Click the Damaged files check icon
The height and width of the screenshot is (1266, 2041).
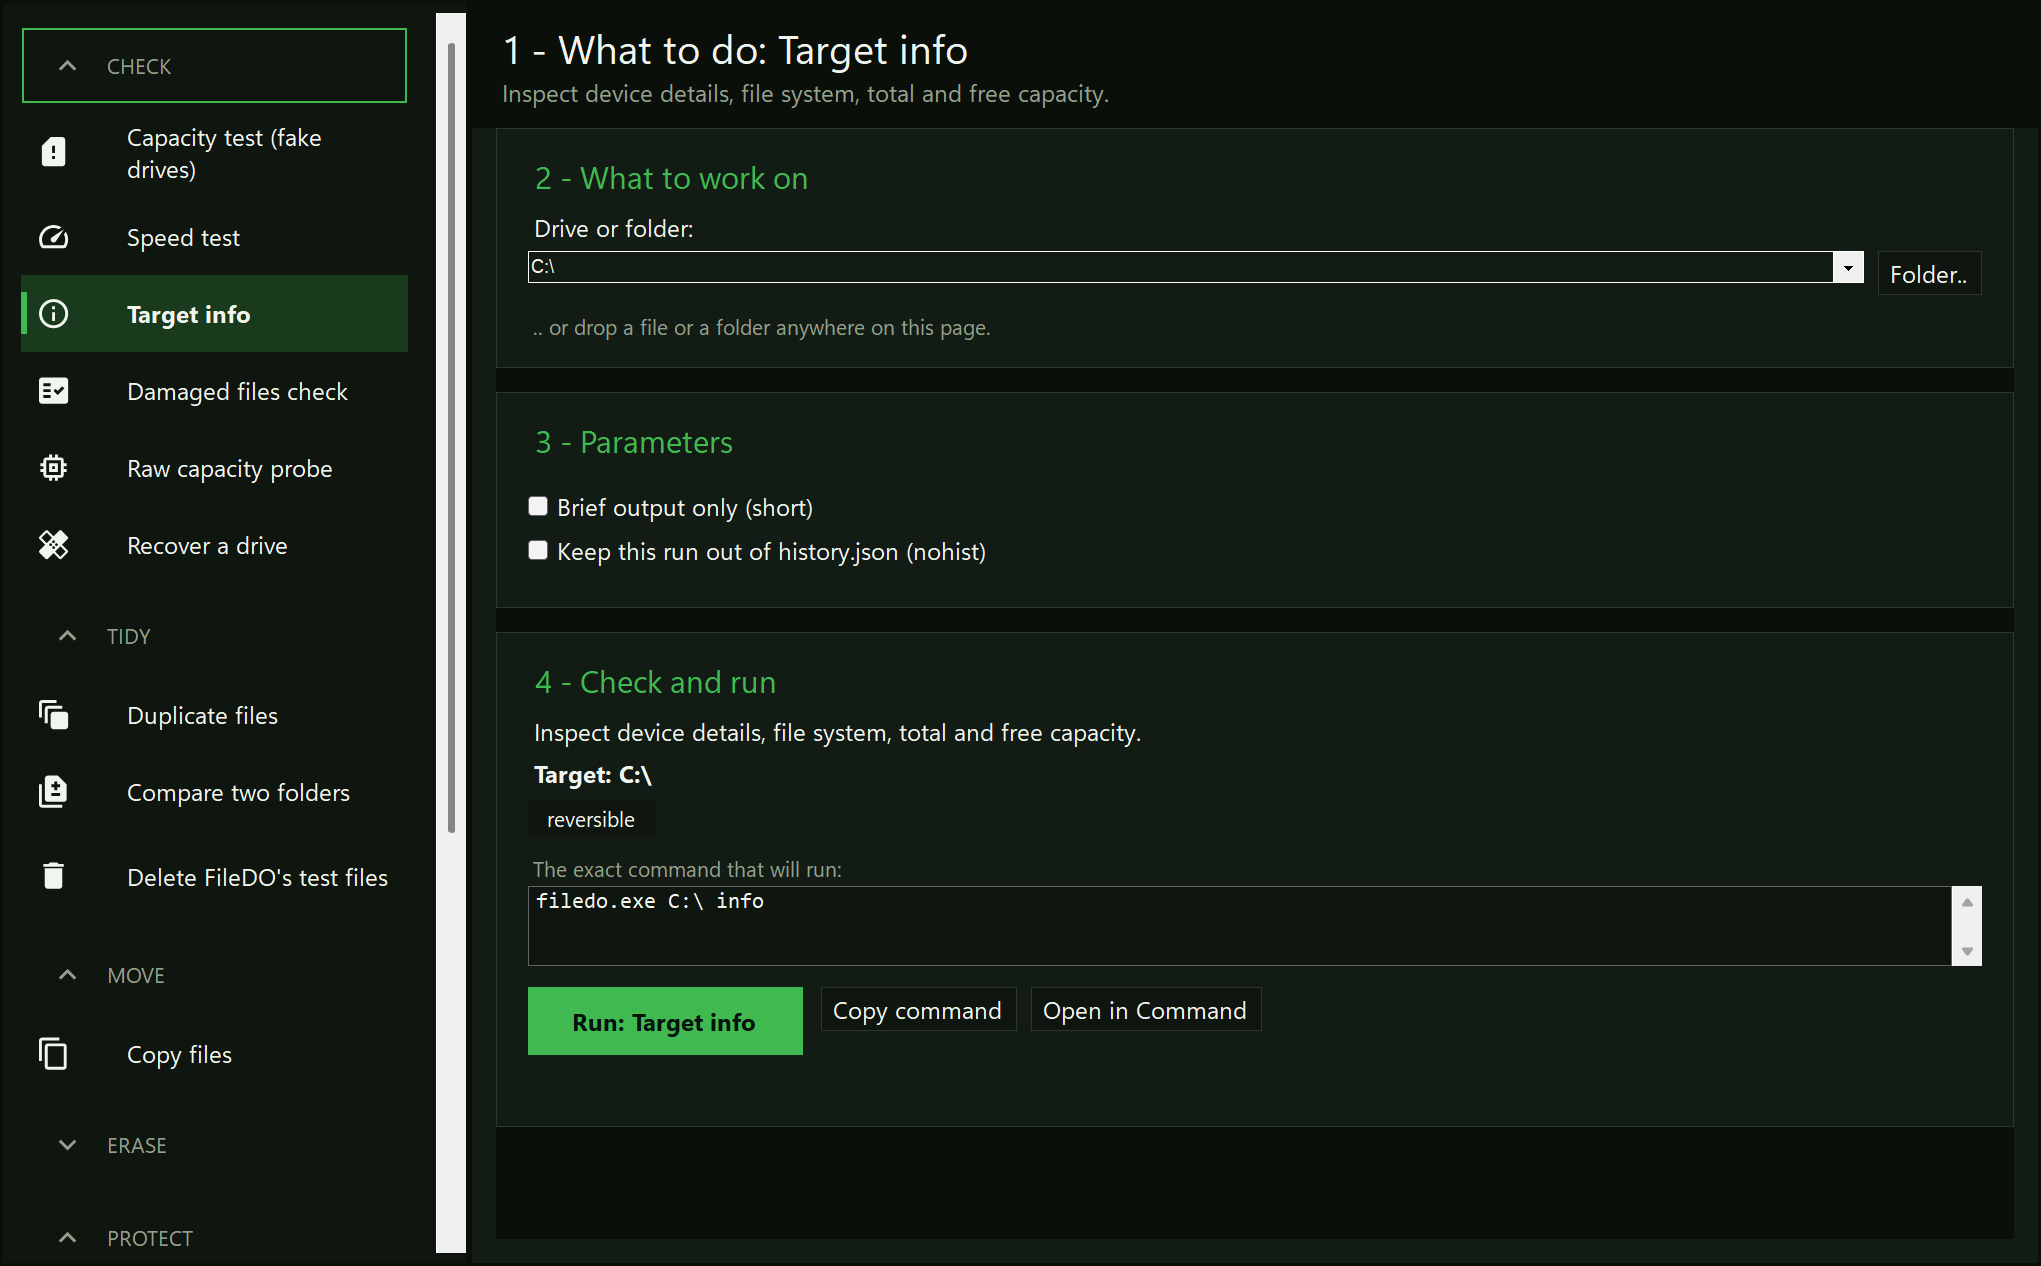click(54, 391)
